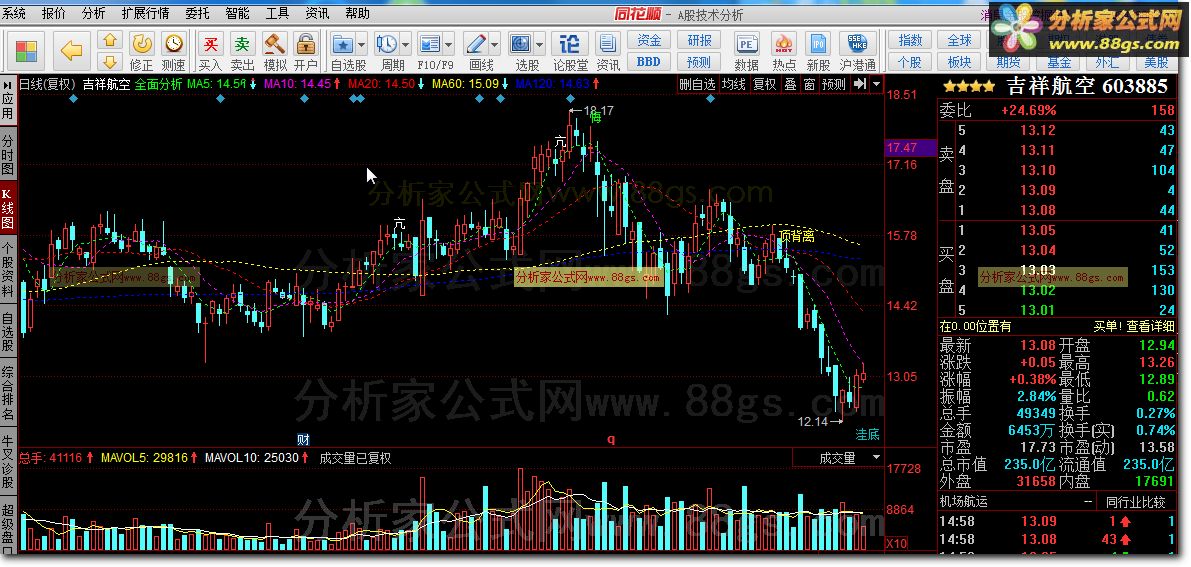Open the 查看详细 link
The width and height of the screenshot is (1191, 567).
pos(1150,326)
